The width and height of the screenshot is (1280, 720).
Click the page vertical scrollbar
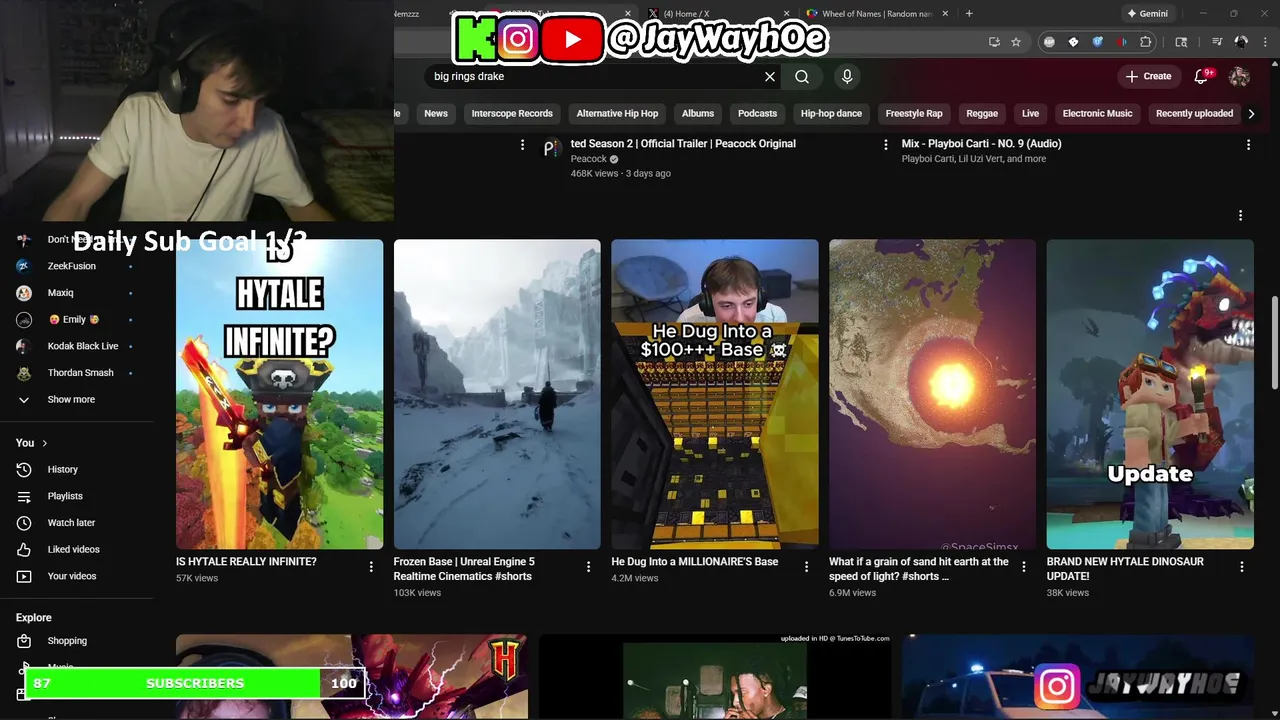1274,344
